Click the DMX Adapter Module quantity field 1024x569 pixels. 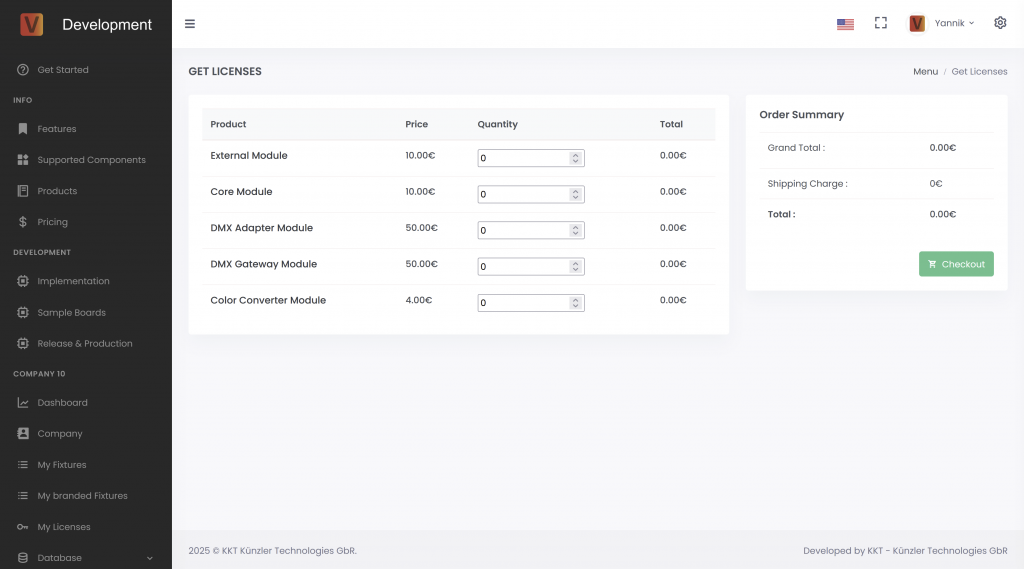522,231
